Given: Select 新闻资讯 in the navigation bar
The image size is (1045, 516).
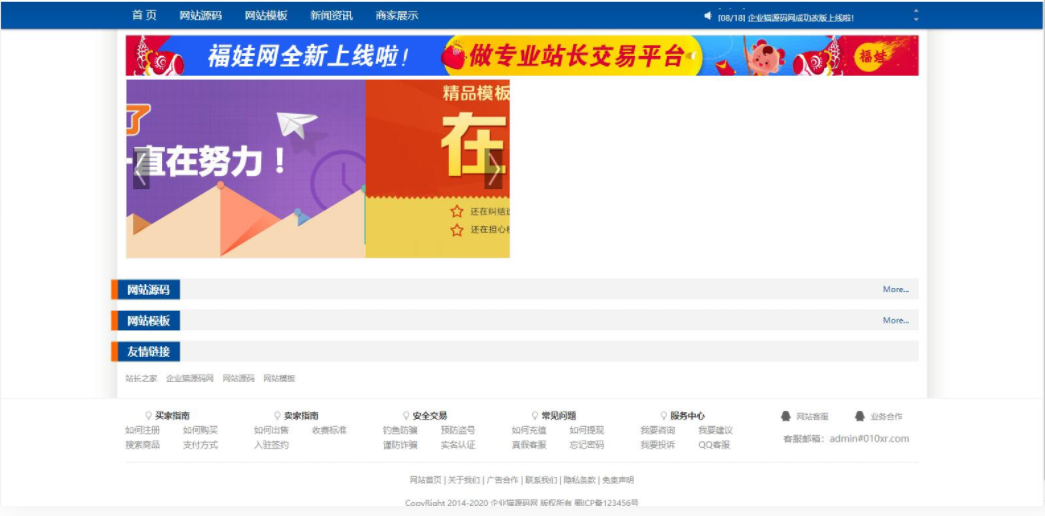Looking at the screenshot, I should tap(331, 16).
